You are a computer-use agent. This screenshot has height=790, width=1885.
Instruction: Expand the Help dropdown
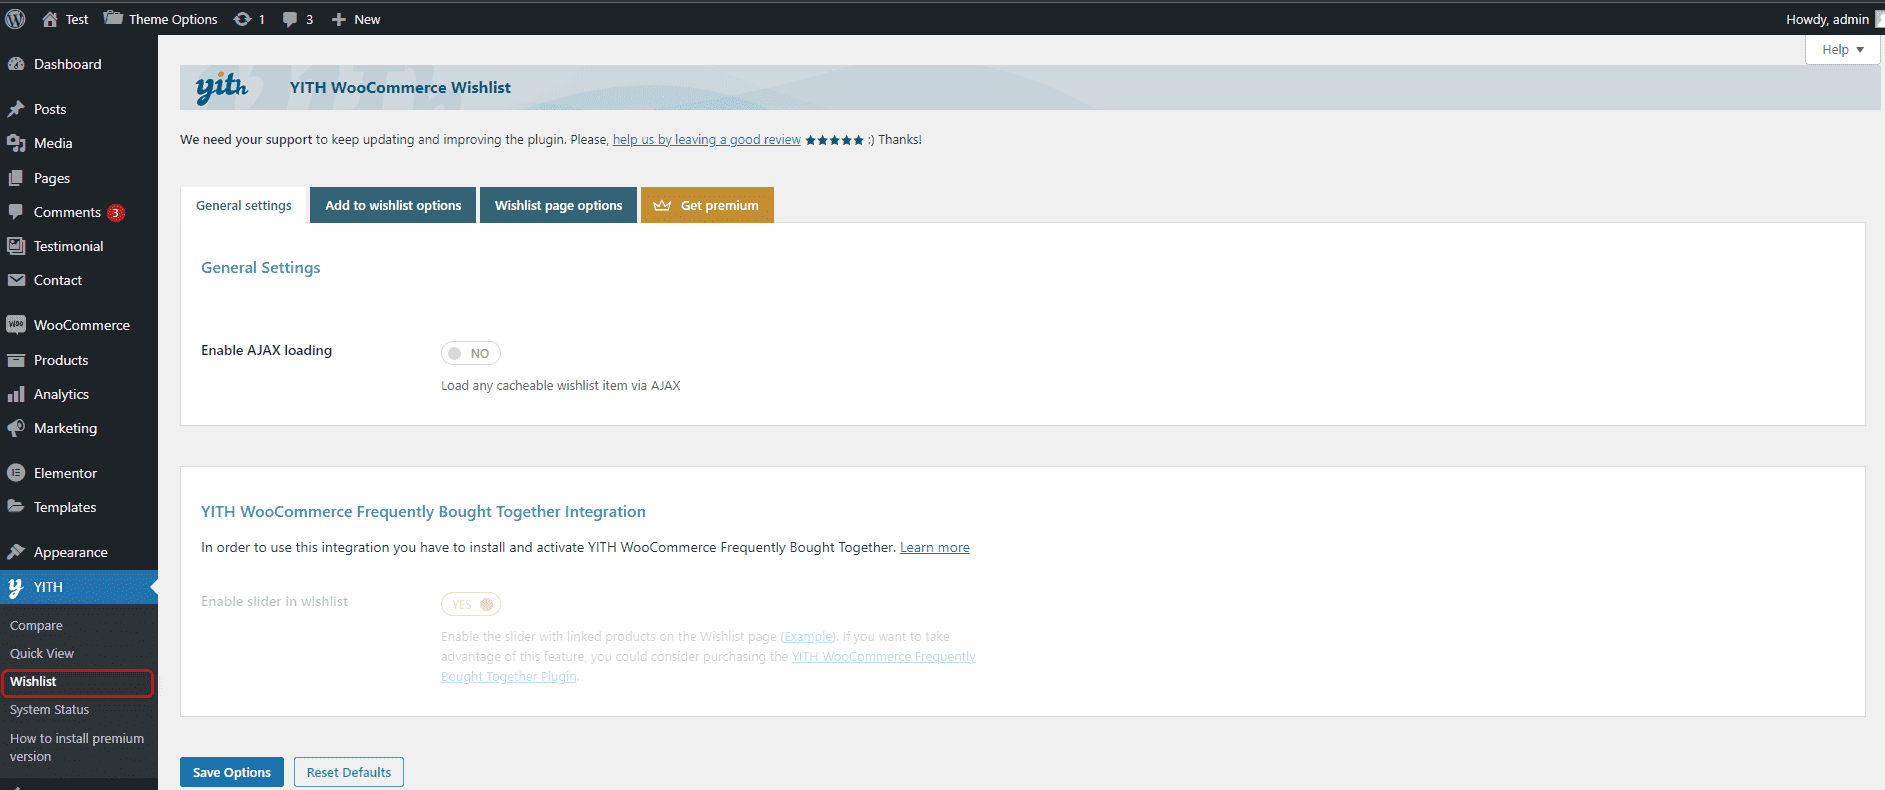1842,49
